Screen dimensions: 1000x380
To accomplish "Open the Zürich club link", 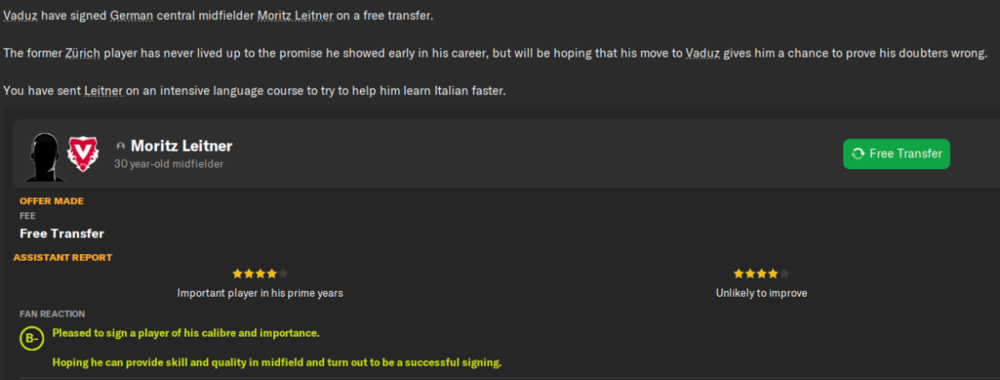I will [82, 53].
